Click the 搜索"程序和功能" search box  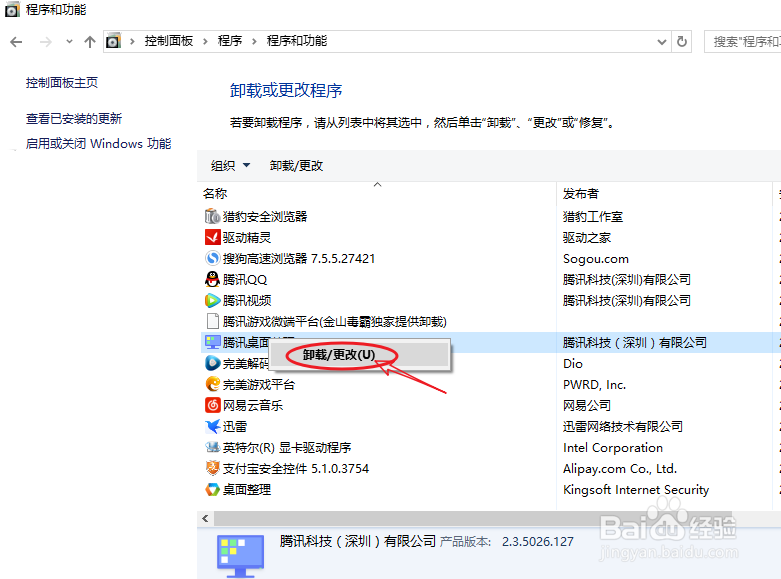(x=742, y=41)
